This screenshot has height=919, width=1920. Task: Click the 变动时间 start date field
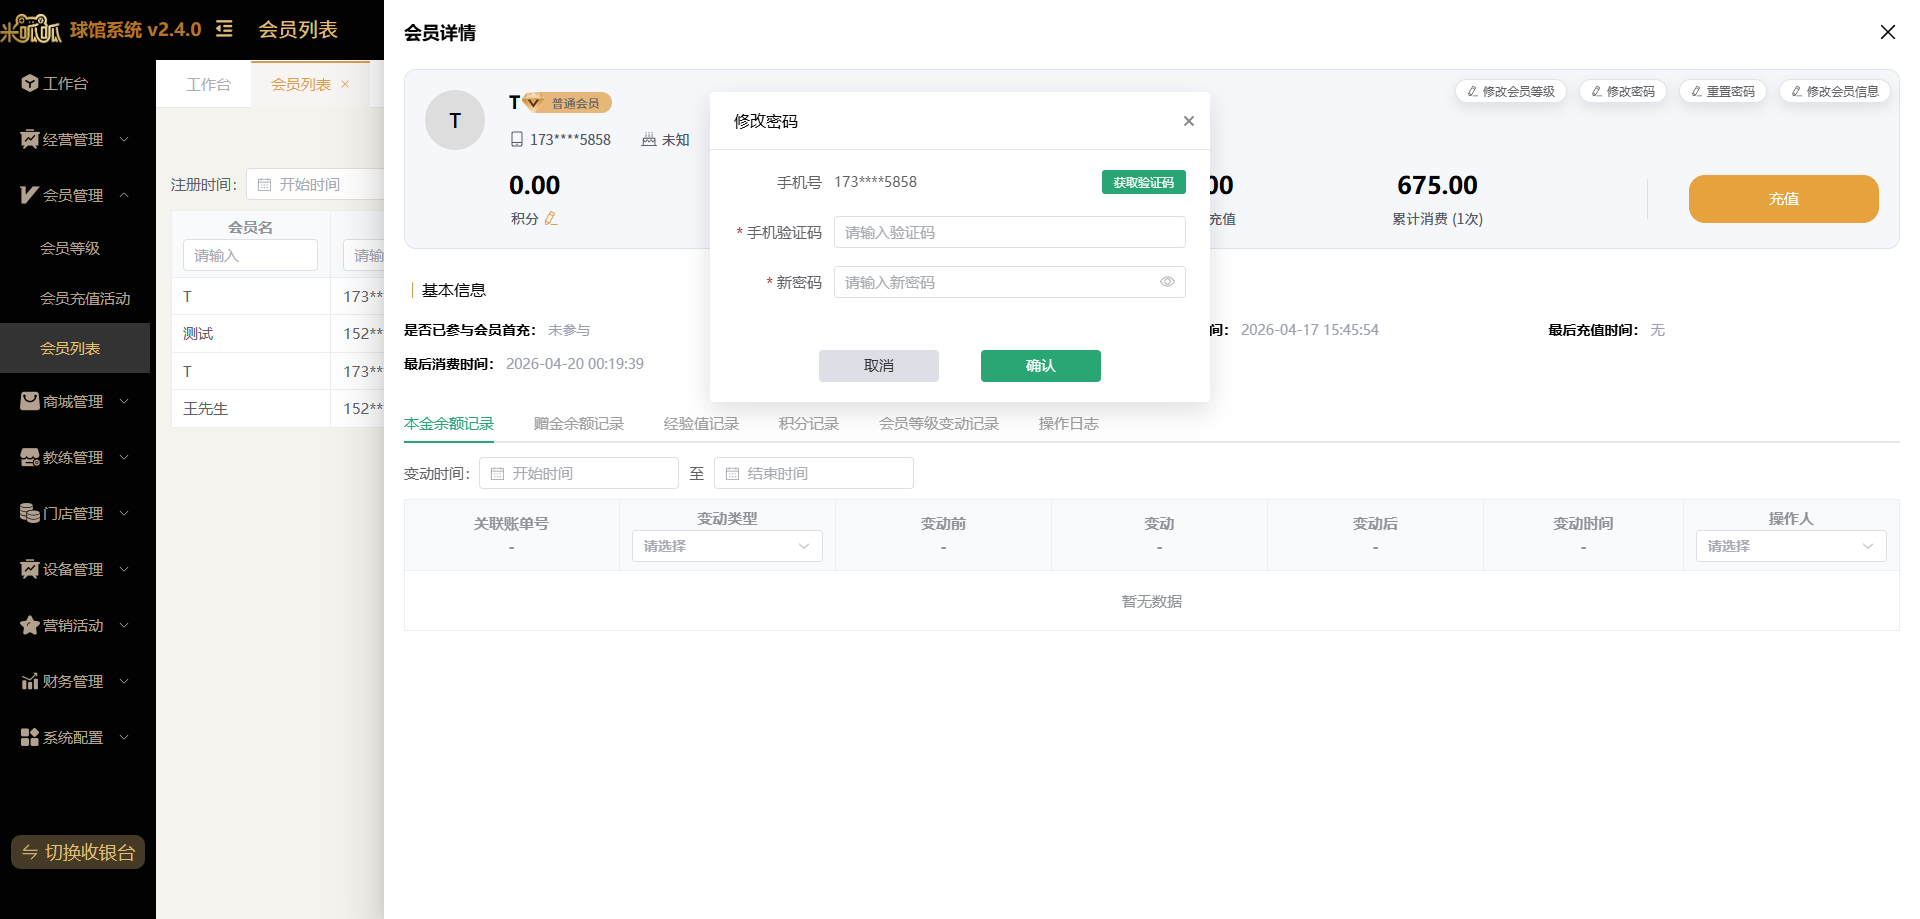pyautogui.click(x=579, y=473)
